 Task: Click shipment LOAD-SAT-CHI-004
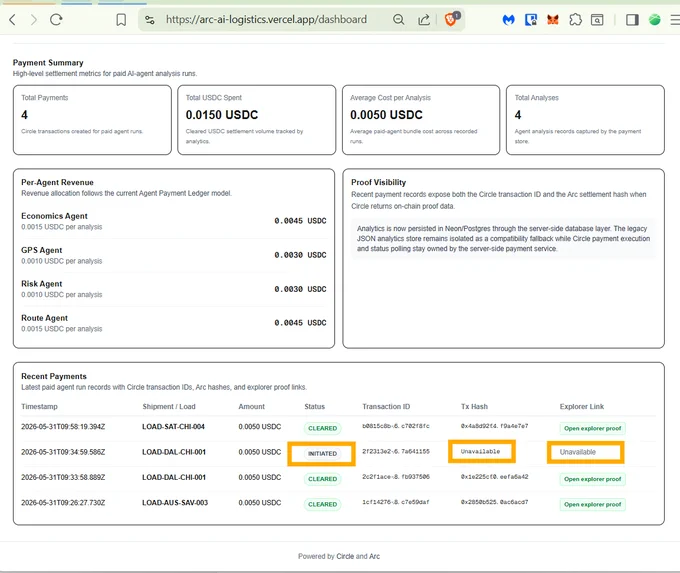tap(173, 427)
